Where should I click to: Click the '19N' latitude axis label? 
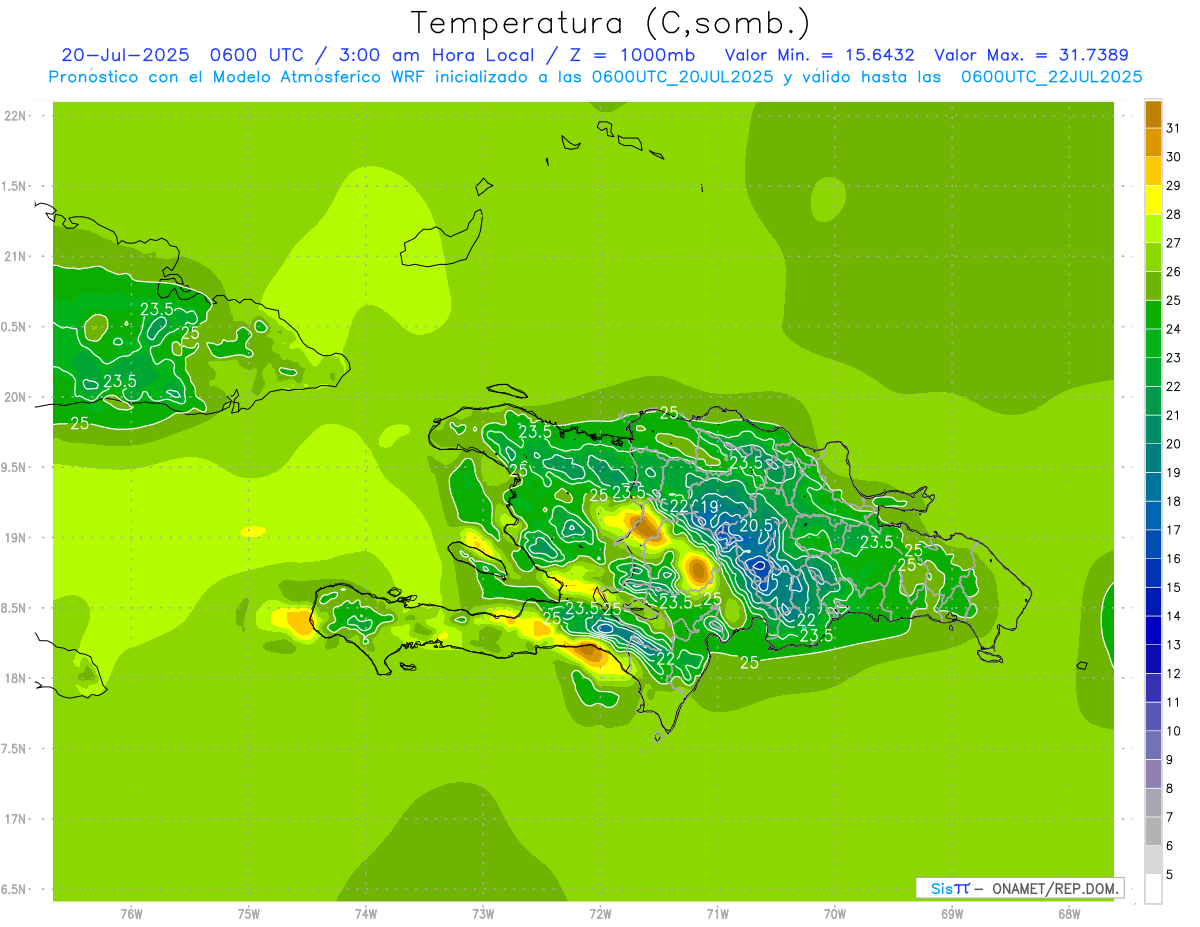tap(16, 538)
